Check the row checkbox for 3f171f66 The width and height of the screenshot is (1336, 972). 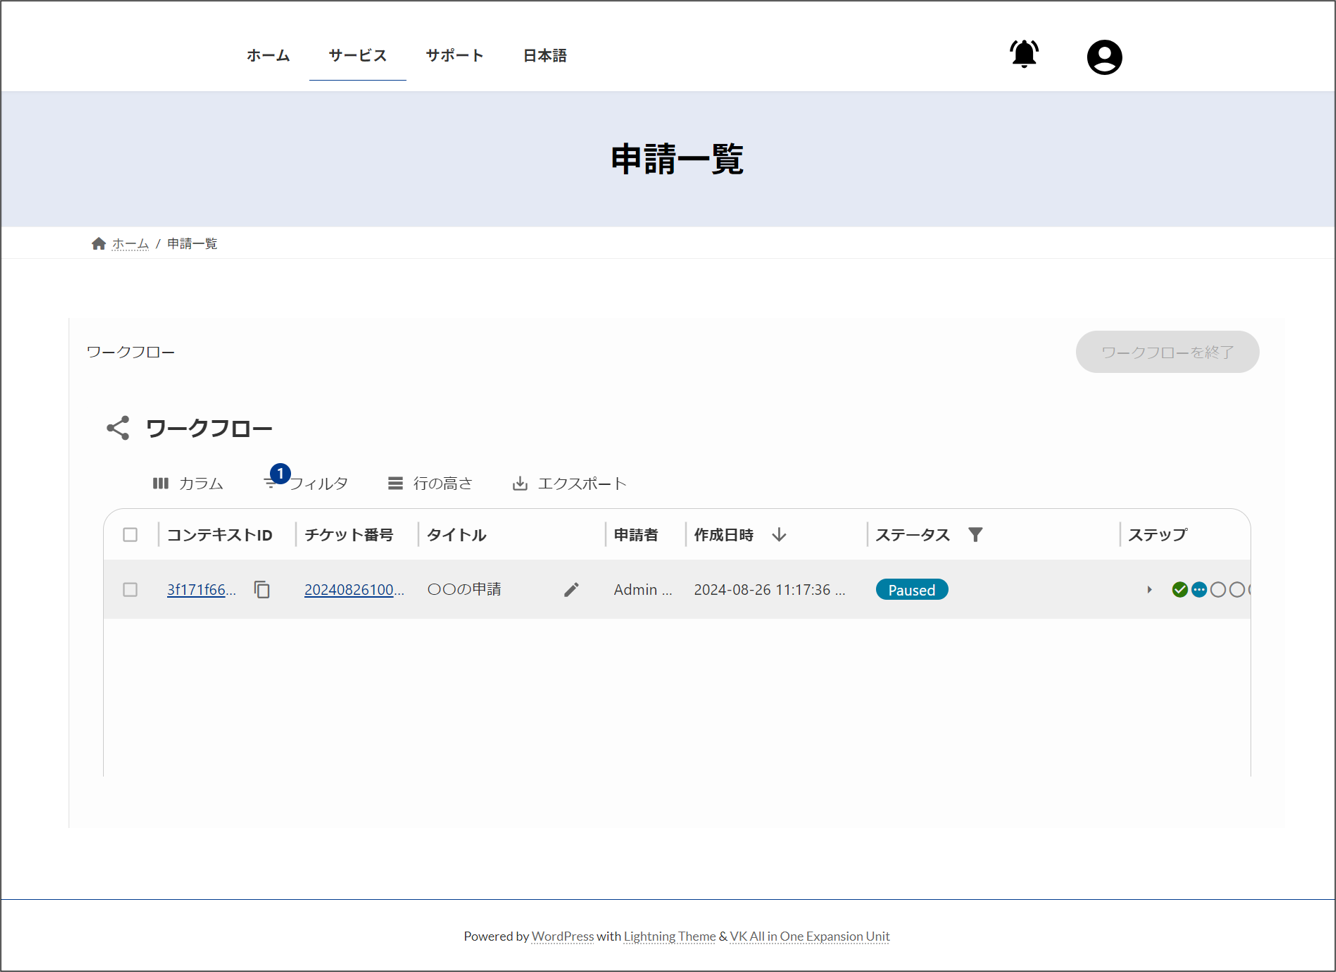click(130, 590)
